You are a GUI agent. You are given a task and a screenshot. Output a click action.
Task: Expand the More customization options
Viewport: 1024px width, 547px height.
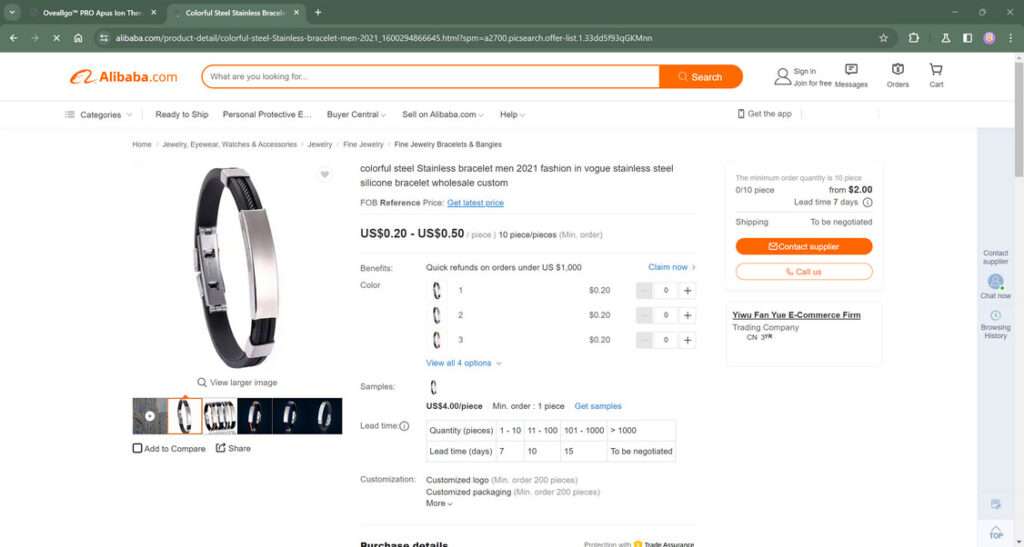pyautogui.click(x=439, y=503)
